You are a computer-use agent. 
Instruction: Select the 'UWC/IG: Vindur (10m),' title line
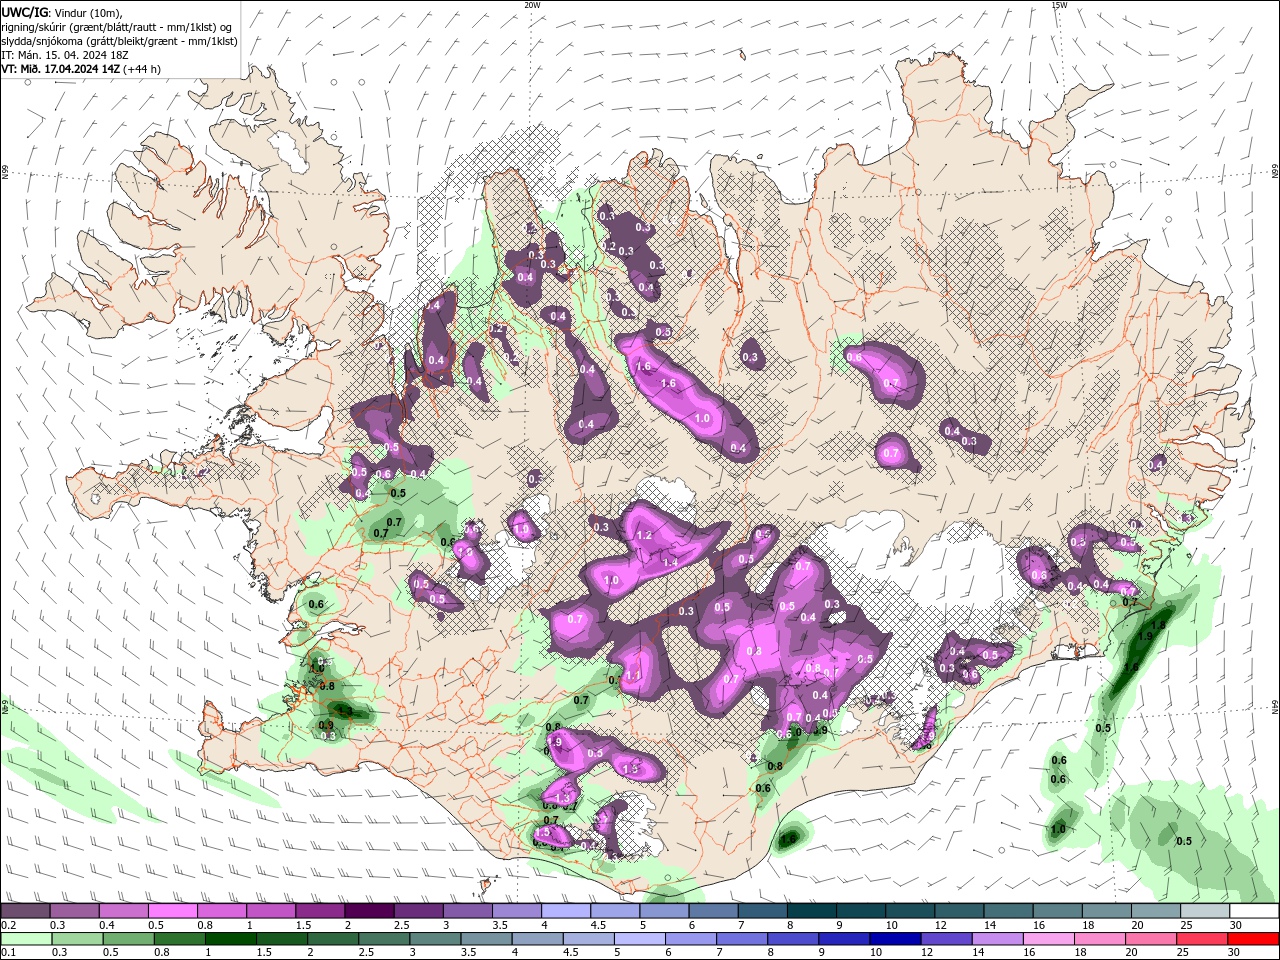(x=62, y=12)
